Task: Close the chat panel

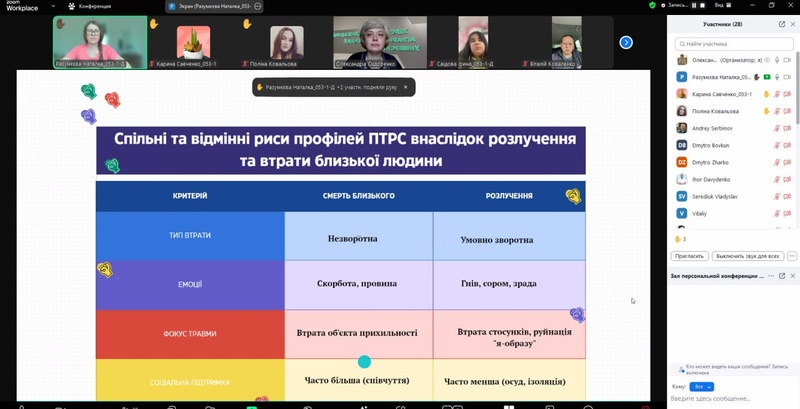Action: pyautogui.click(x=792, y=275)
